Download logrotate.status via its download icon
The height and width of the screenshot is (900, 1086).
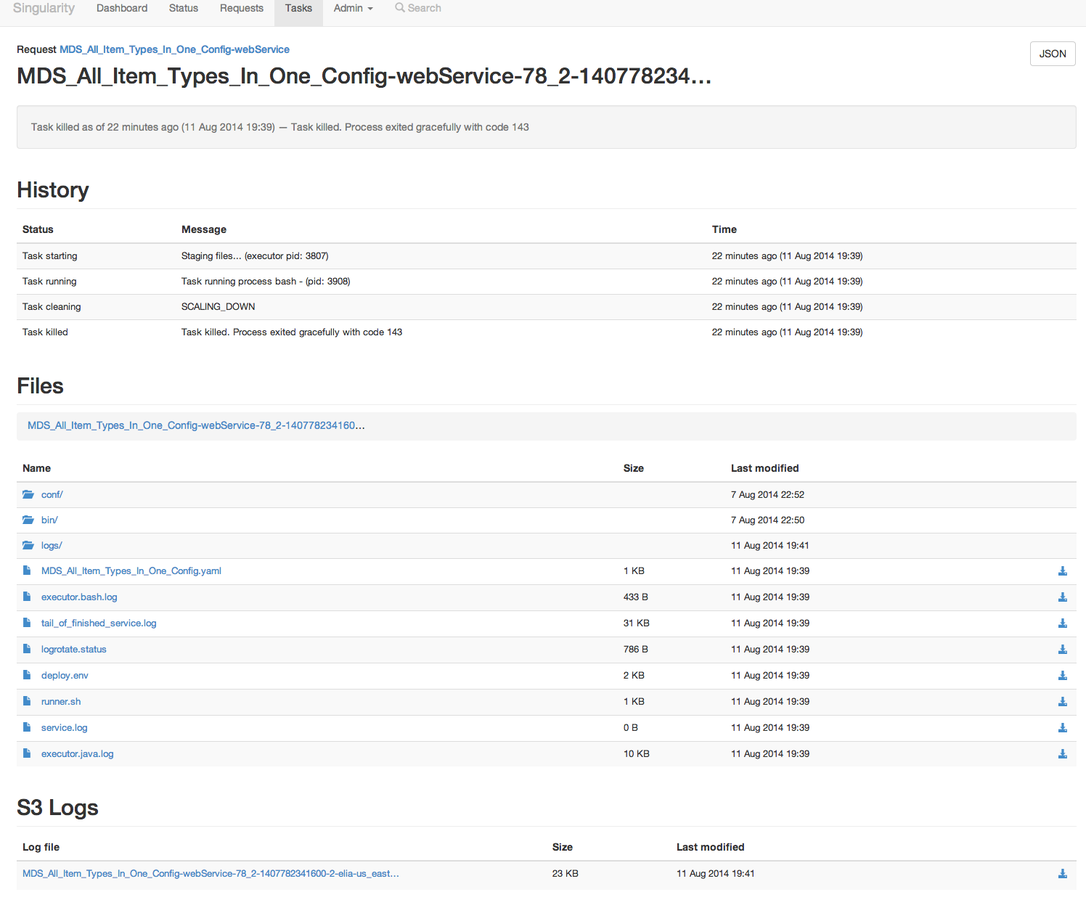pos(1062,649)
